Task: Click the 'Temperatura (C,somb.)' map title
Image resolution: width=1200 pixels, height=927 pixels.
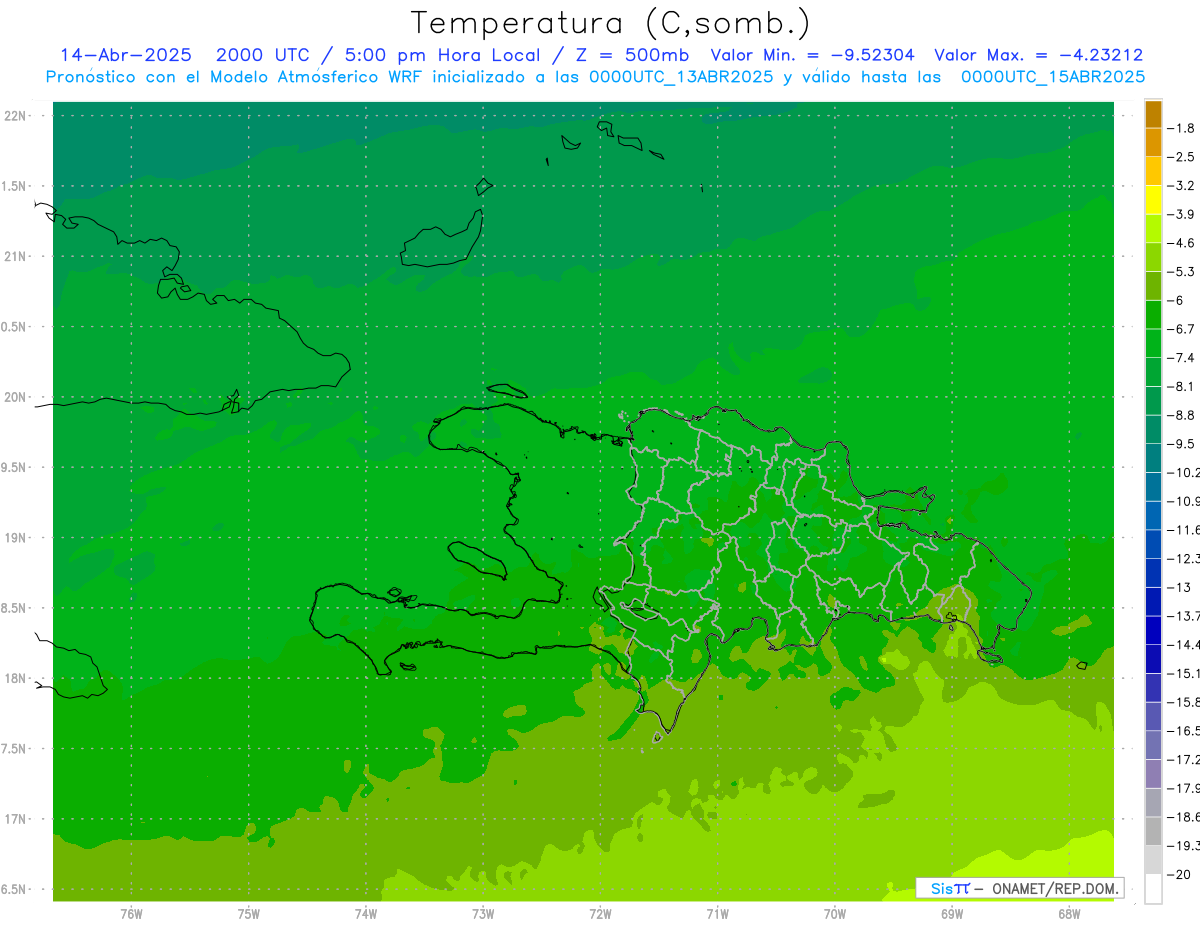Action: coord(611,23)
